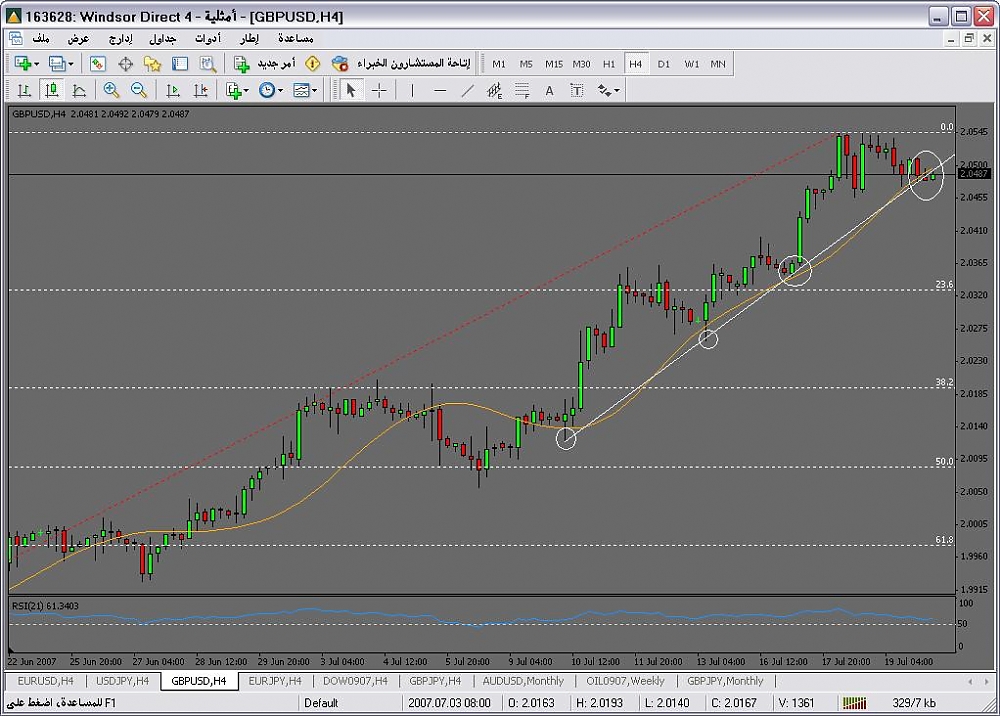The width and height of the screenshot is (1000, 716).
Task: Draw a vertical line tool
Action: (x=411, y=90)
